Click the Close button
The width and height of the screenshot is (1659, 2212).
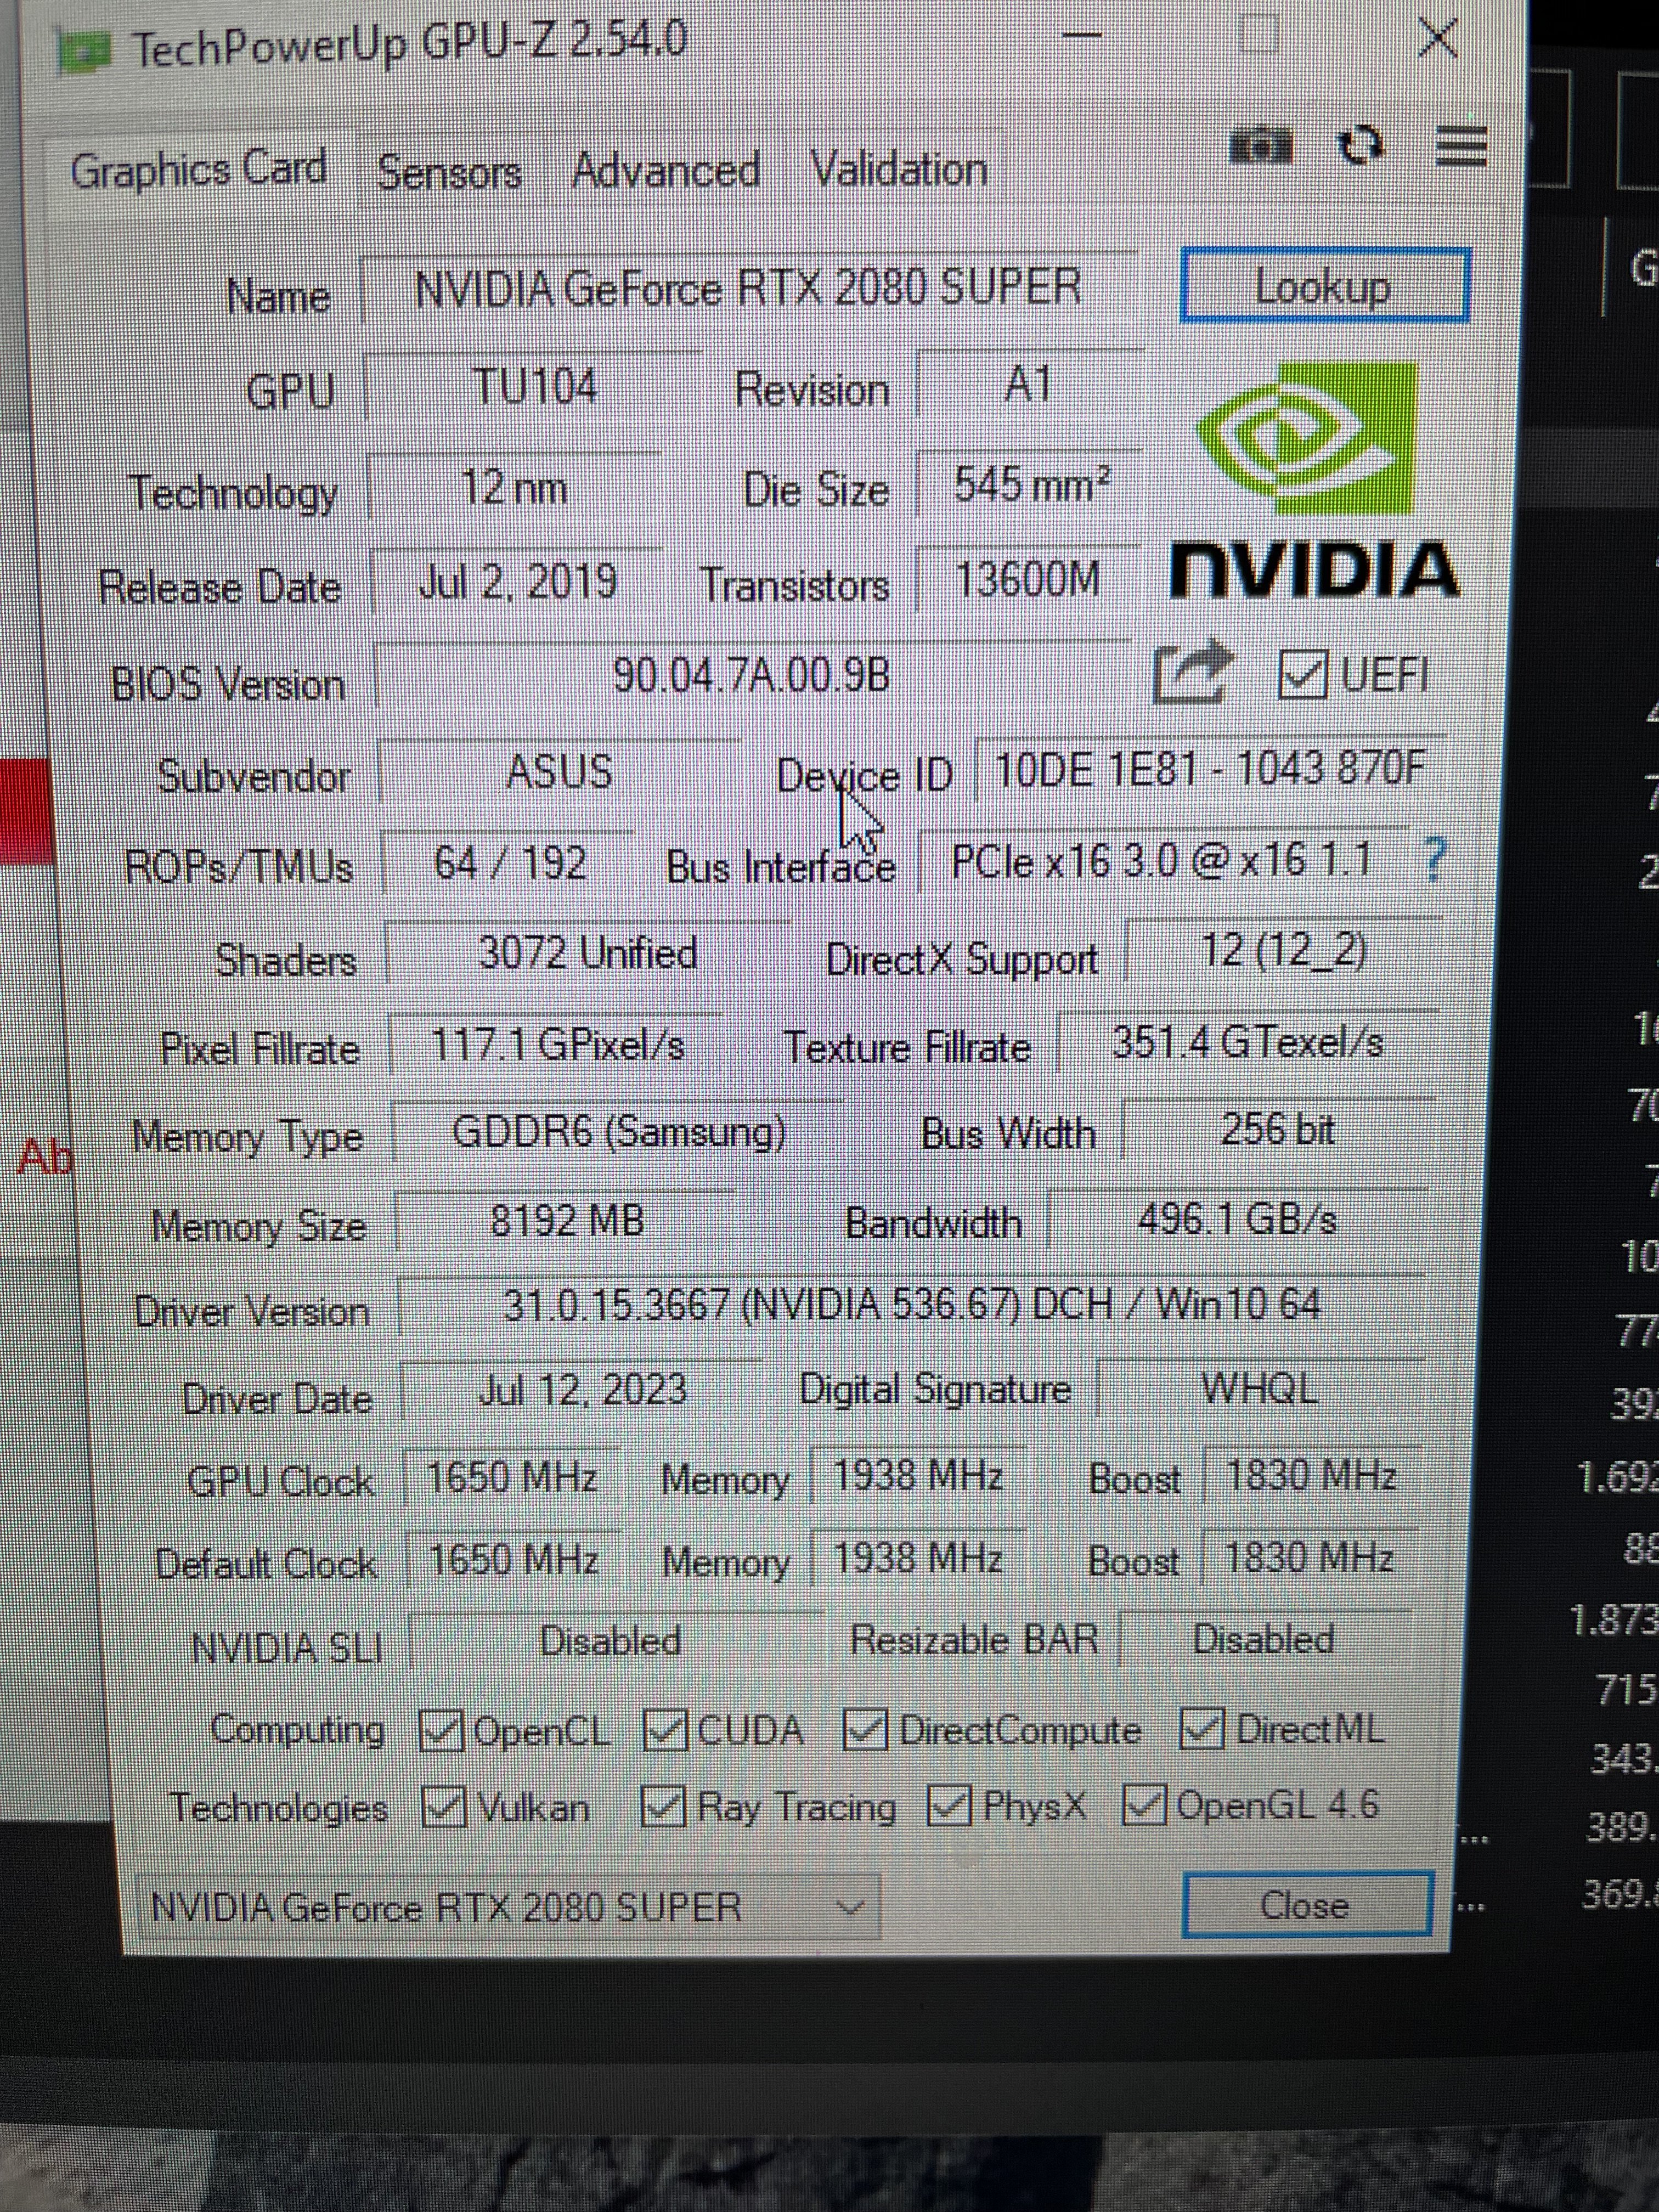(1307, 1904)
